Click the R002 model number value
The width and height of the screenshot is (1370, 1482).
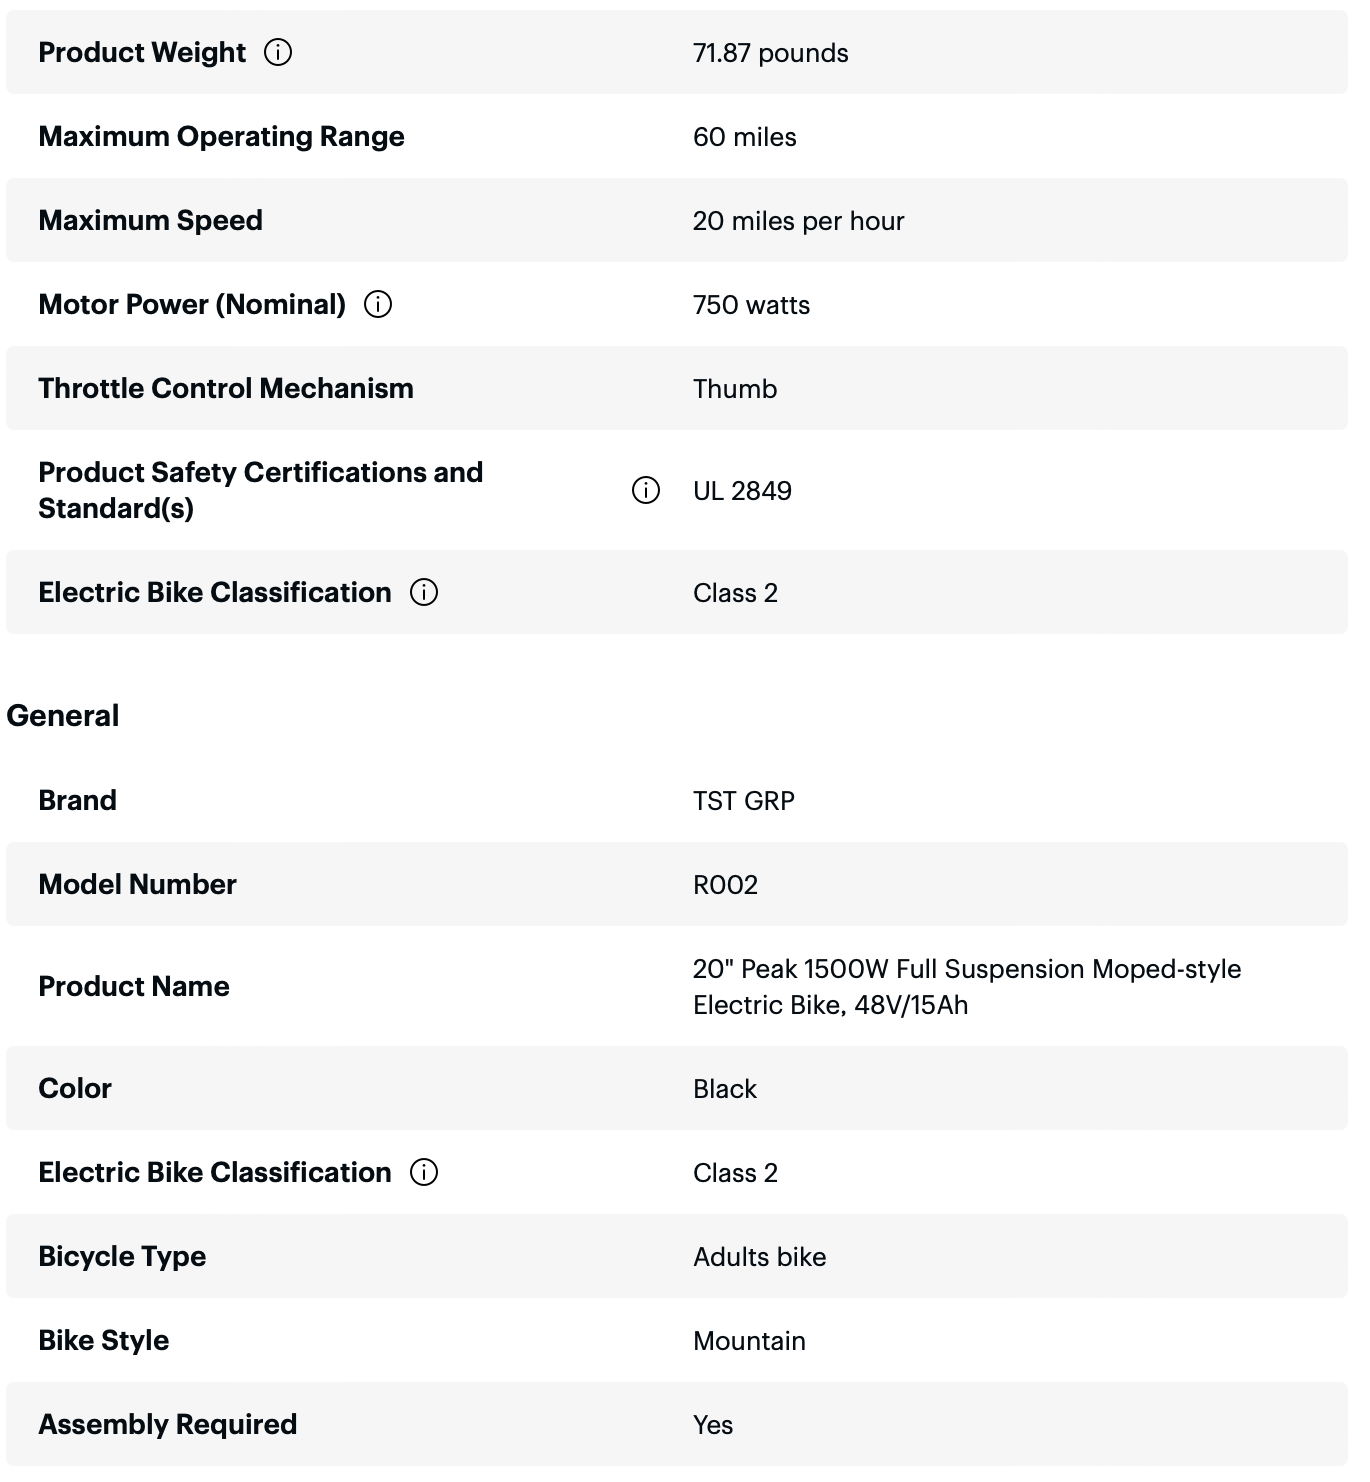[725, 885]
